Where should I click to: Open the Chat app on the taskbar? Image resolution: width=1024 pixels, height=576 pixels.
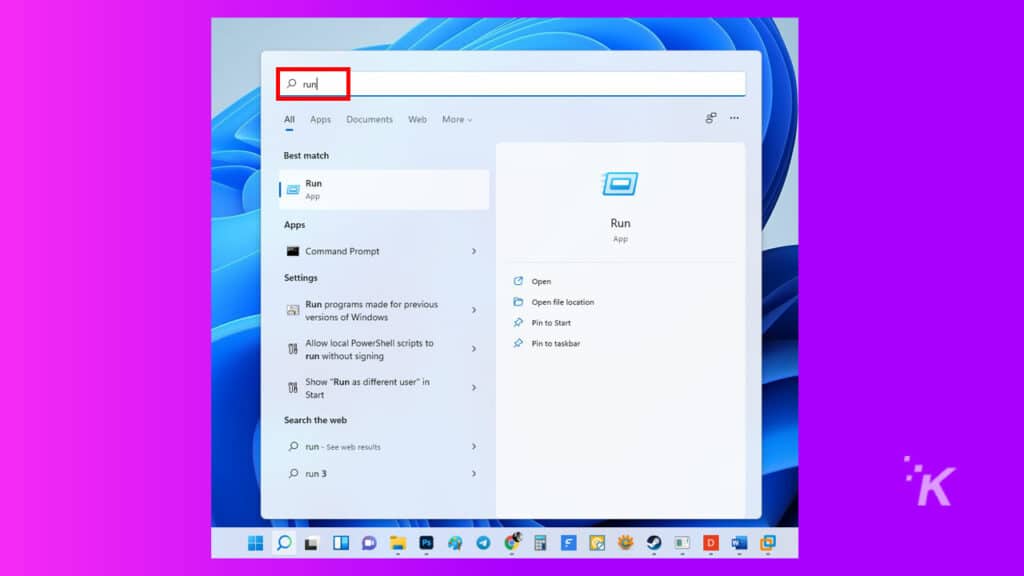[x=369, y=543]
